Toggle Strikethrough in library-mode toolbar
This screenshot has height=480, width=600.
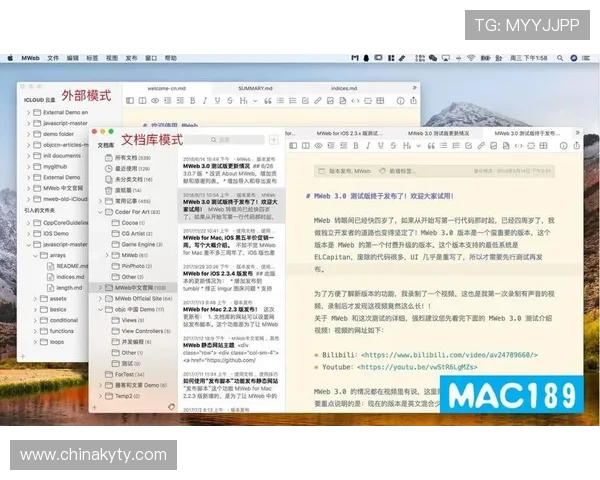pos(393,146)
